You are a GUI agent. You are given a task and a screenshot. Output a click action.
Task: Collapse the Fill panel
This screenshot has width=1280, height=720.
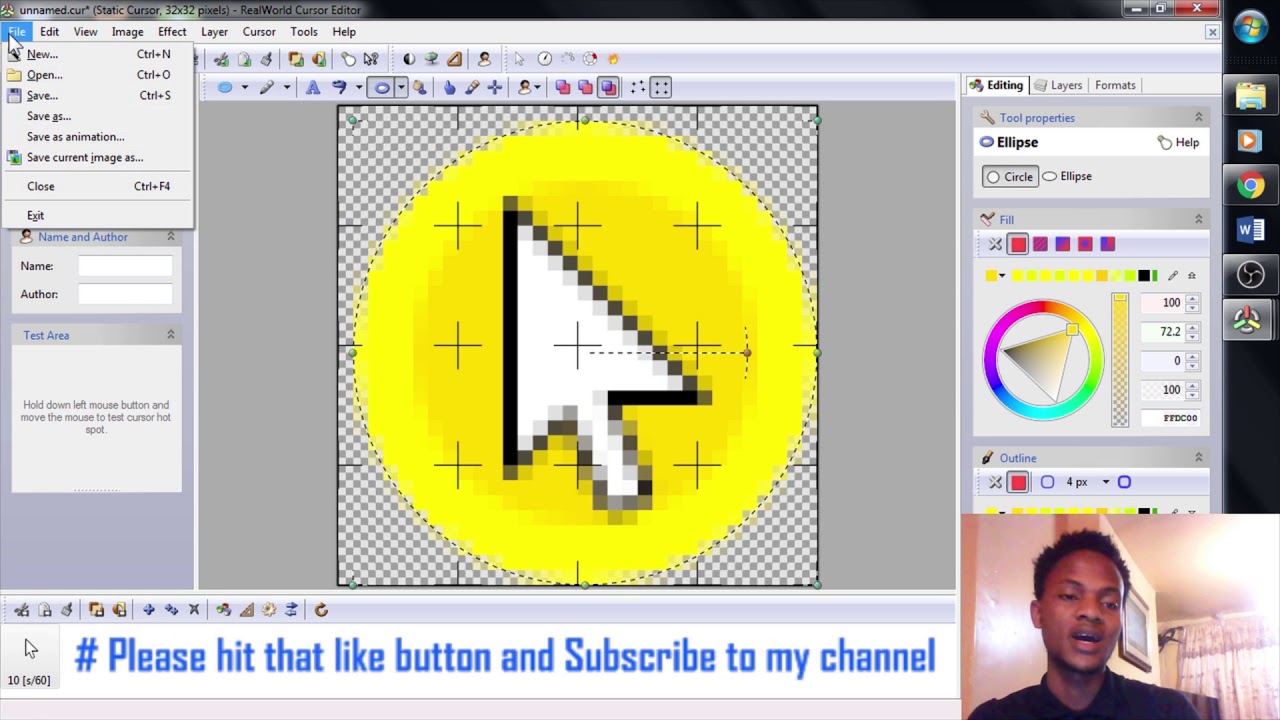tap(1198, 219)
